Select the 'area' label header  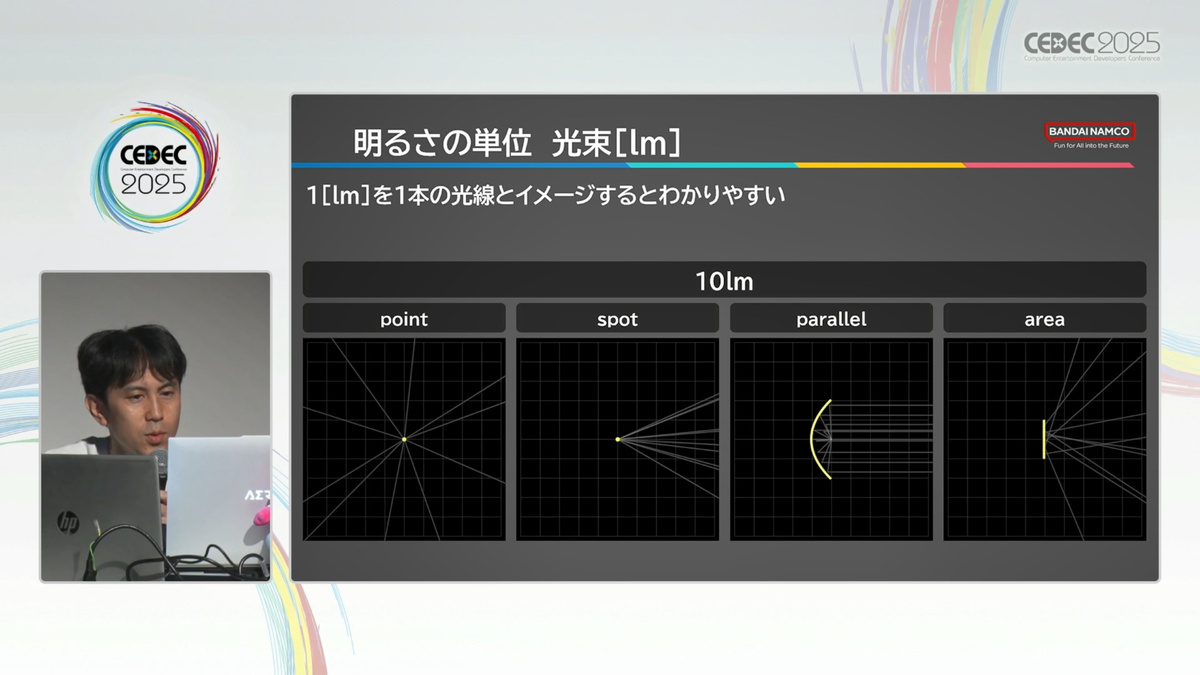tap(1044, 319)
